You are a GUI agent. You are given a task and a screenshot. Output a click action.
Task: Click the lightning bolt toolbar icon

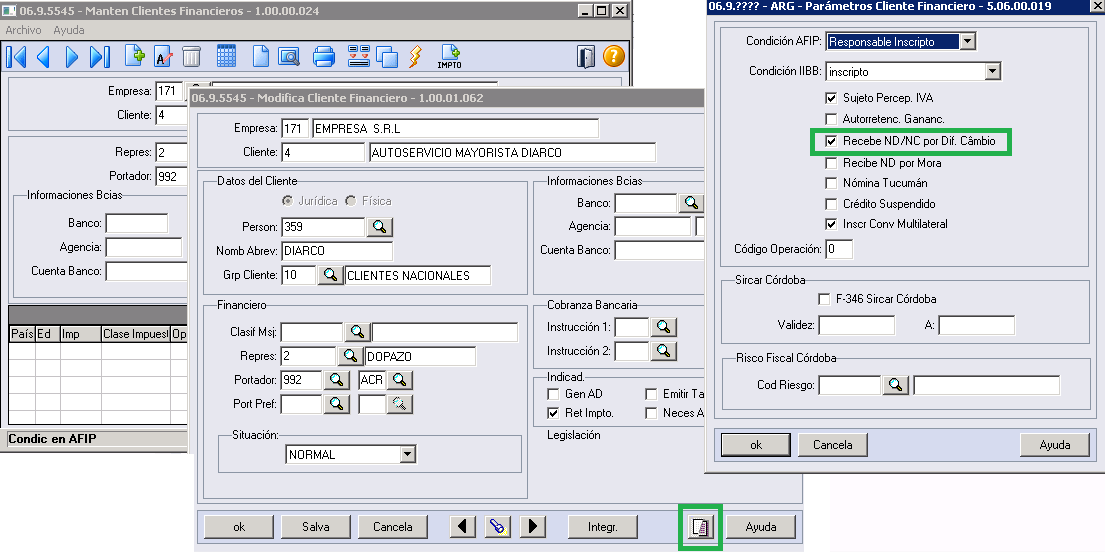[x=416, y=56]
